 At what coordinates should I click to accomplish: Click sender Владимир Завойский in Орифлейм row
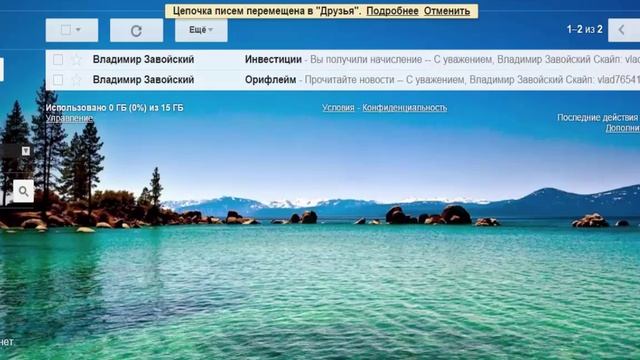(x=143, y=80)
